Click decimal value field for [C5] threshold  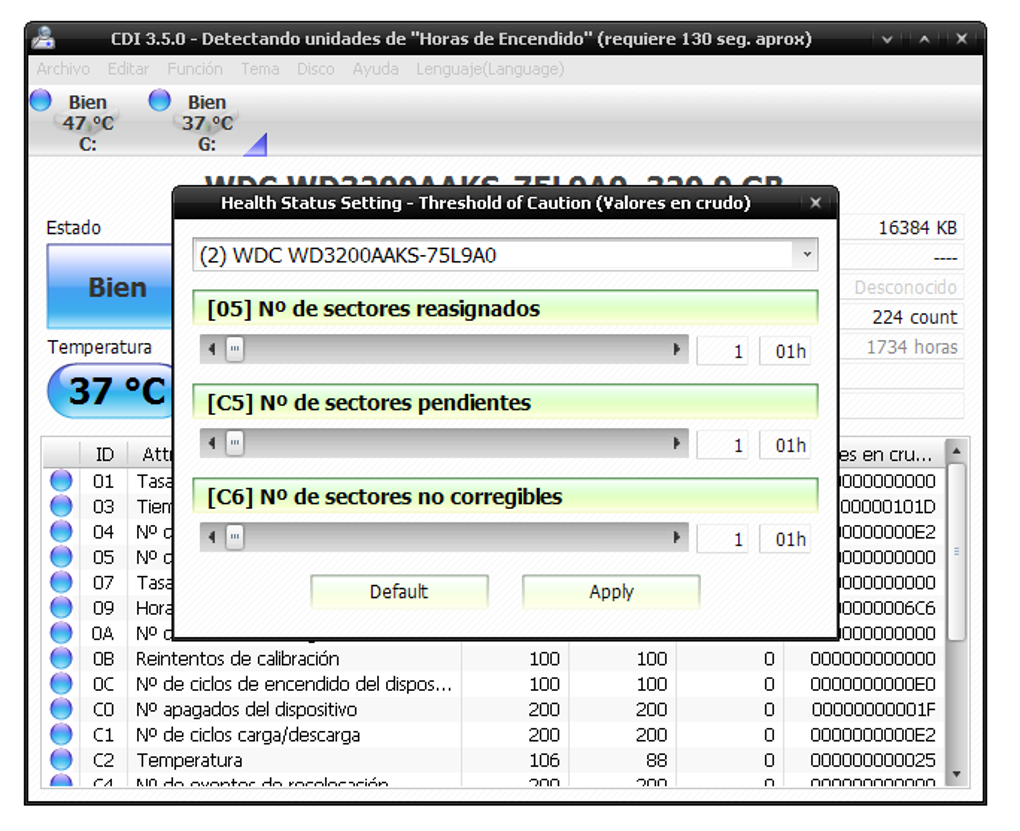[x=722, y=445]
